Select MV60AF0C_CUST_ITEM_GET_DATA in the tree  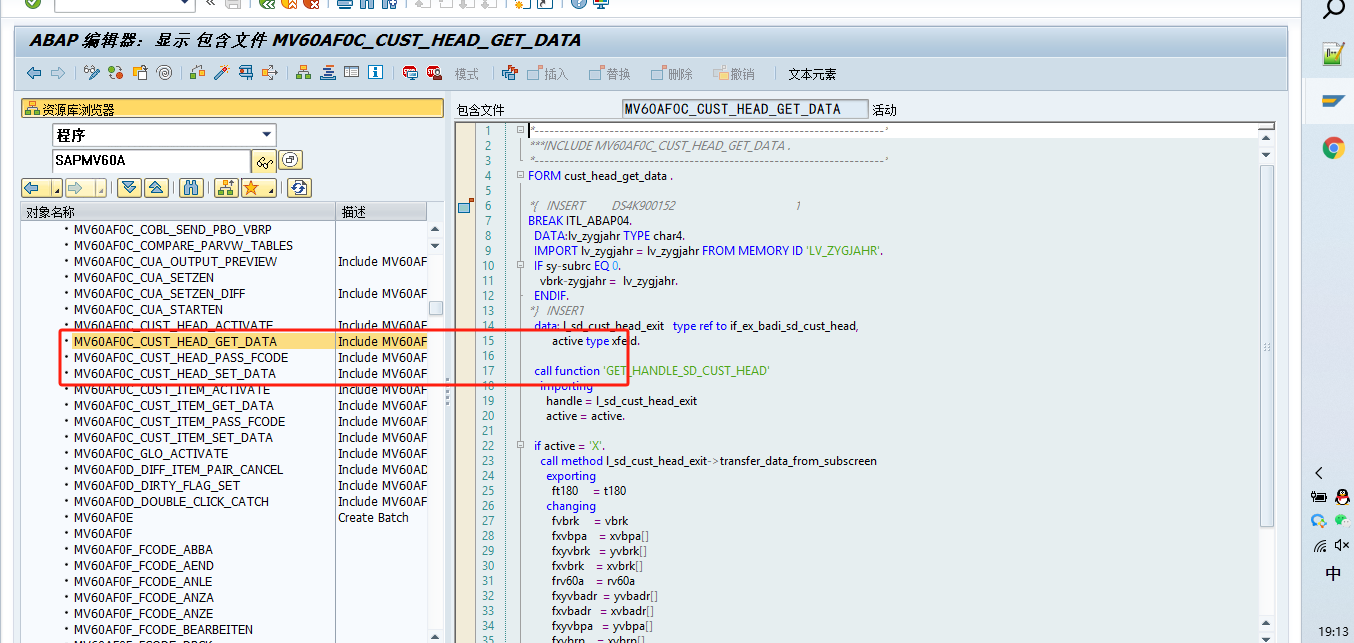tap(174, 405)
